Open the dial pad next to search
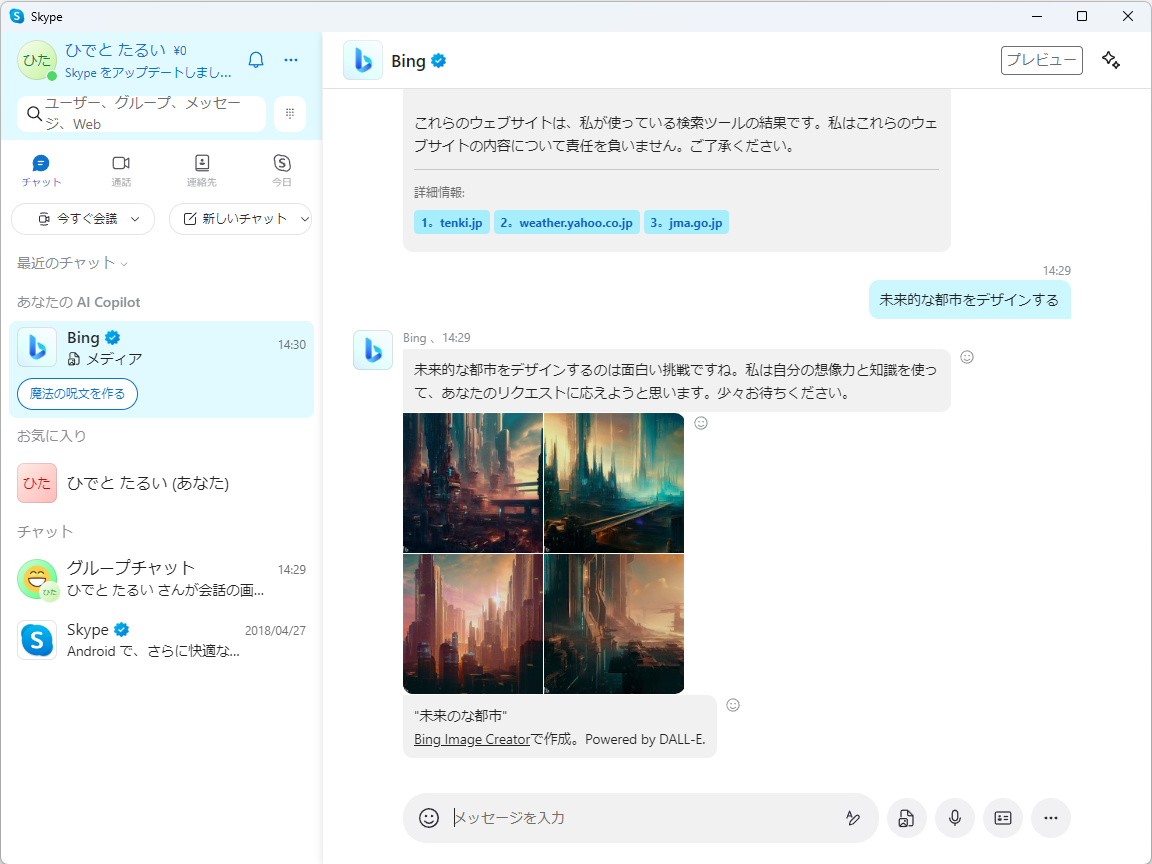The image size is (1152, 864). [x=290, y=113]
